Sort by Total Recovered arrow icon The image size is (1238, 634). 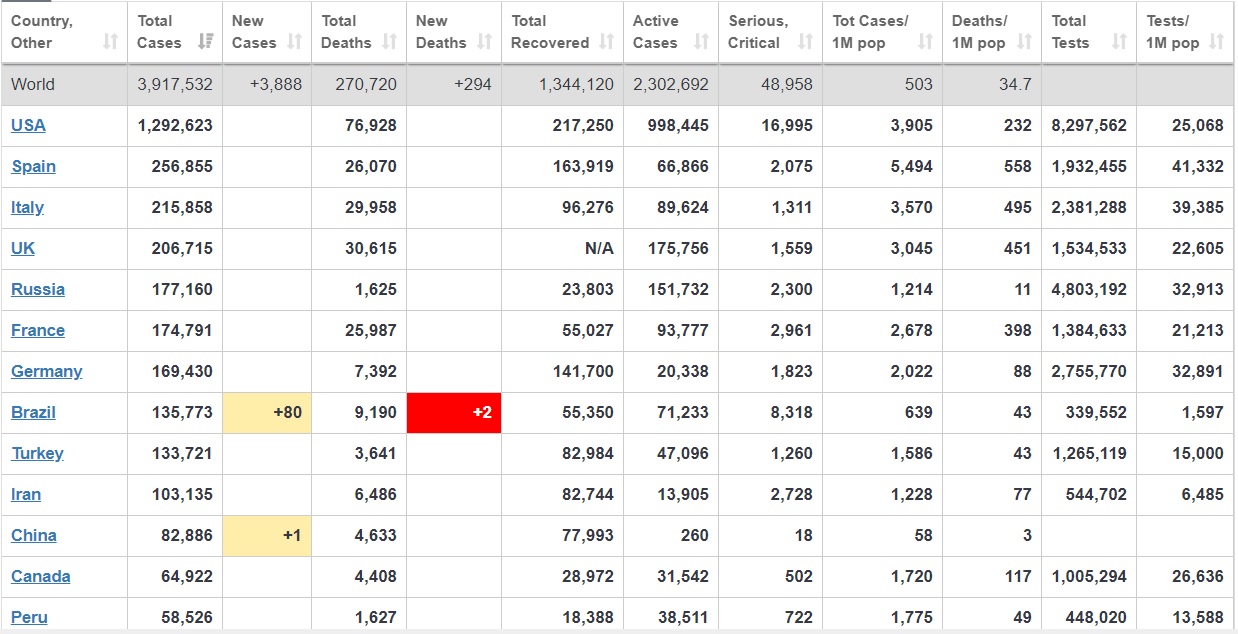(x=607, y=42)
